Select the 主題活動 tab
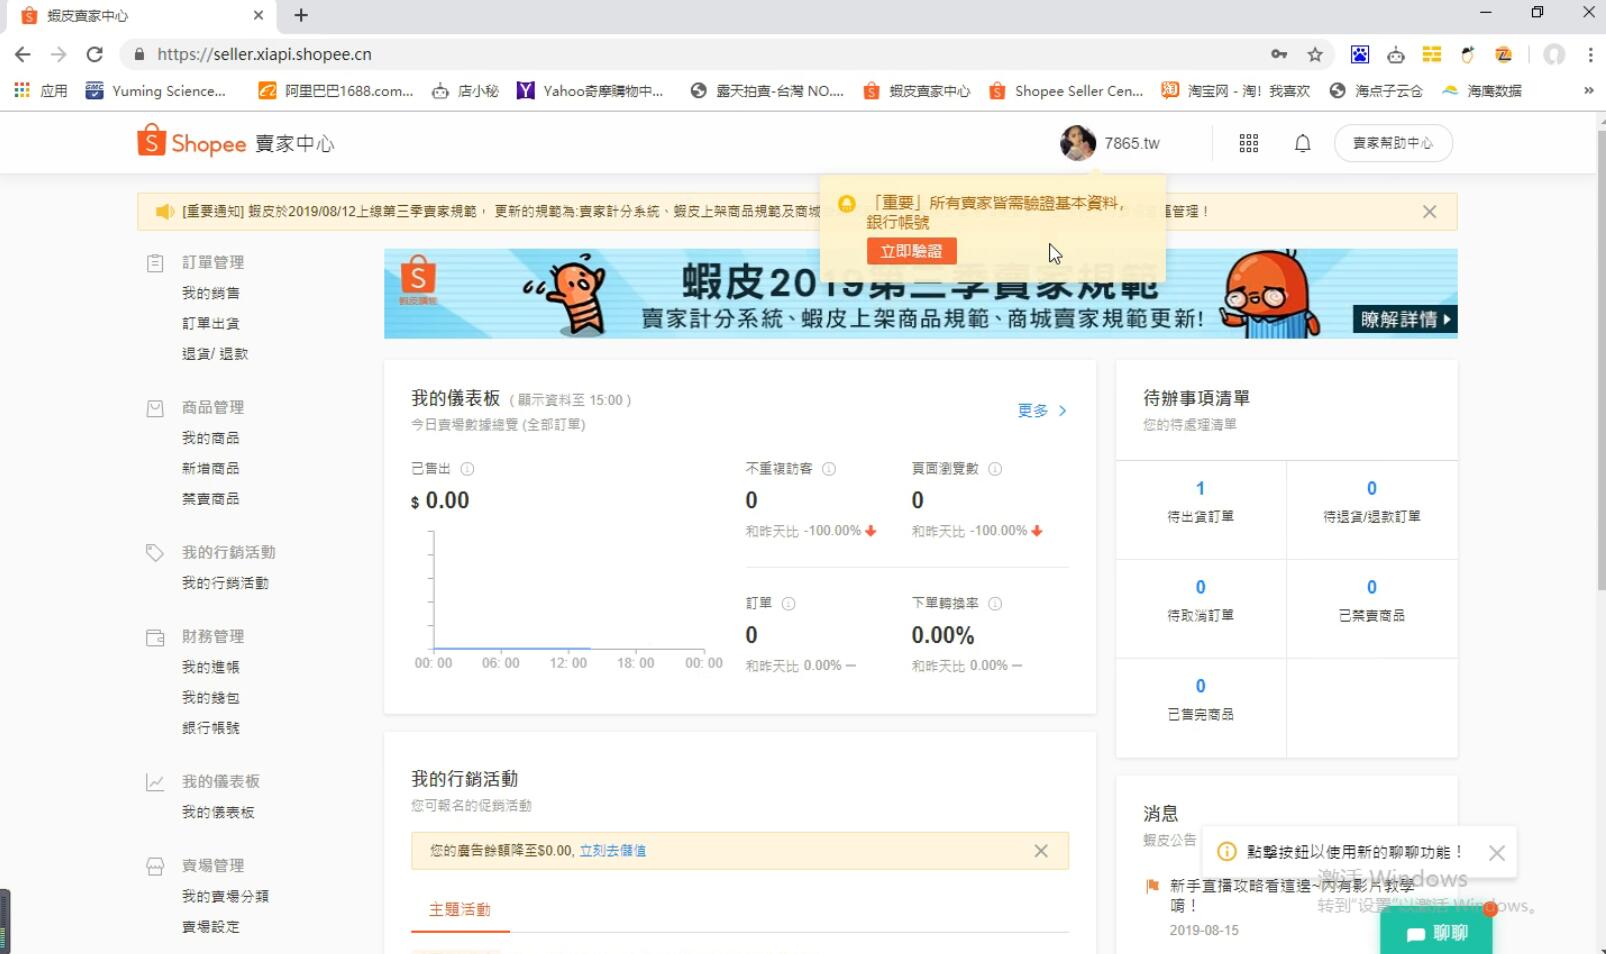Viewport: 1606px width, 954px height. [x=460, y=909]
